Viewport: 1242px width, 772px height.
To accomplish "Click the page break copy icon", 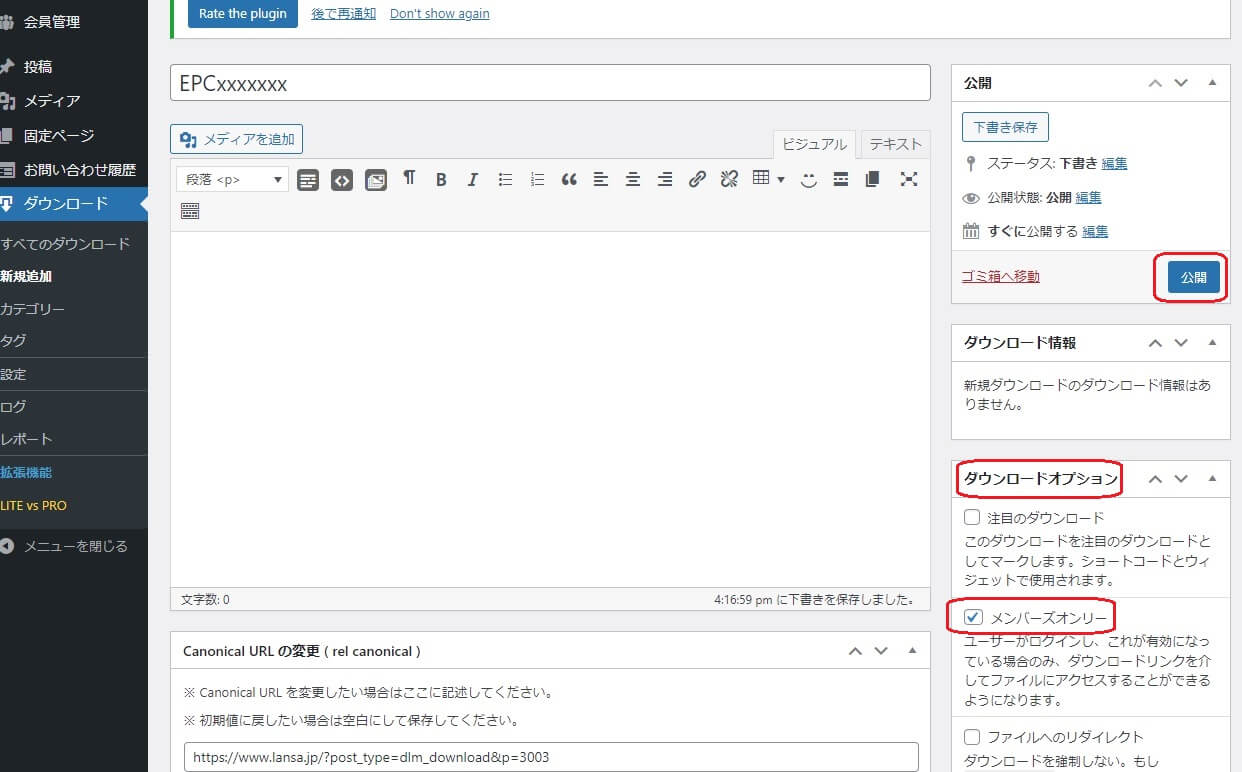I will (x=872, y=180).
